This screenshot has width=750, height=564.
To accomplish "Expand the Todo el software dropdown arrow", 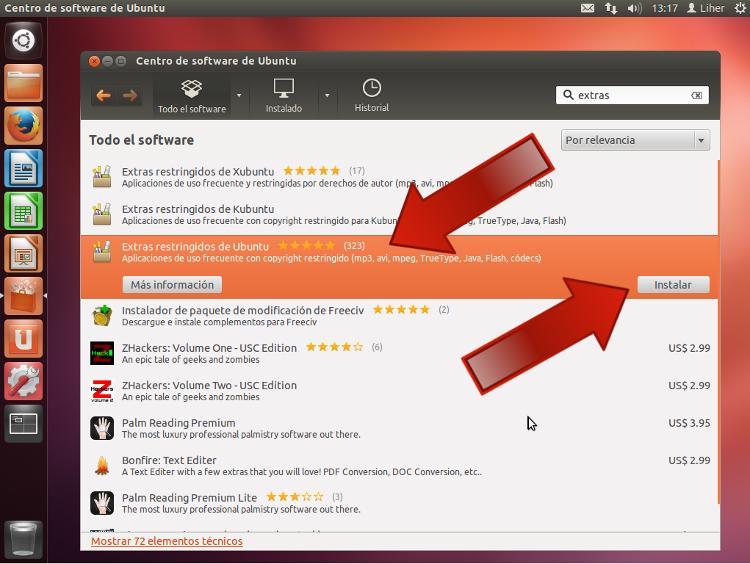I will tap(239, 95).
